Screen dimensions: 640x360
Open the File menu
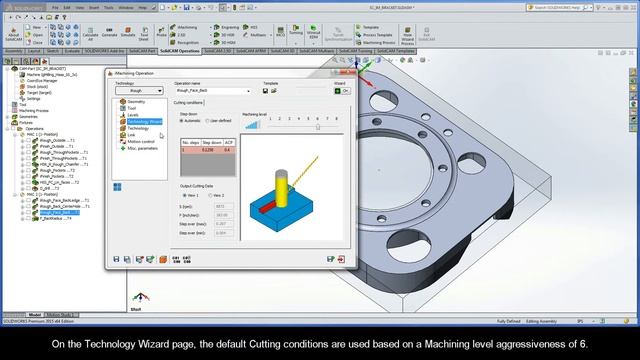coord(55,7)
